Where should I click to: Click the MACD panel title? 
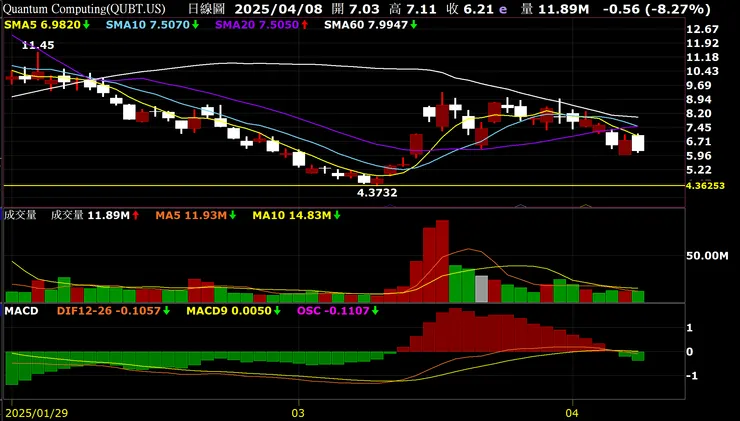tap(21, 311)
